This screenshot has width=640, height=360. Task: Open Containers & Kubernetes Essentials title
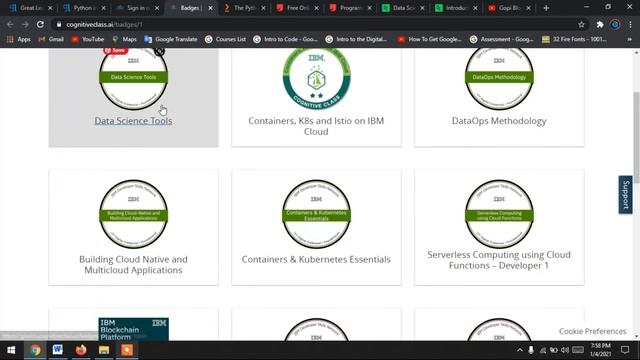[316, 259]
